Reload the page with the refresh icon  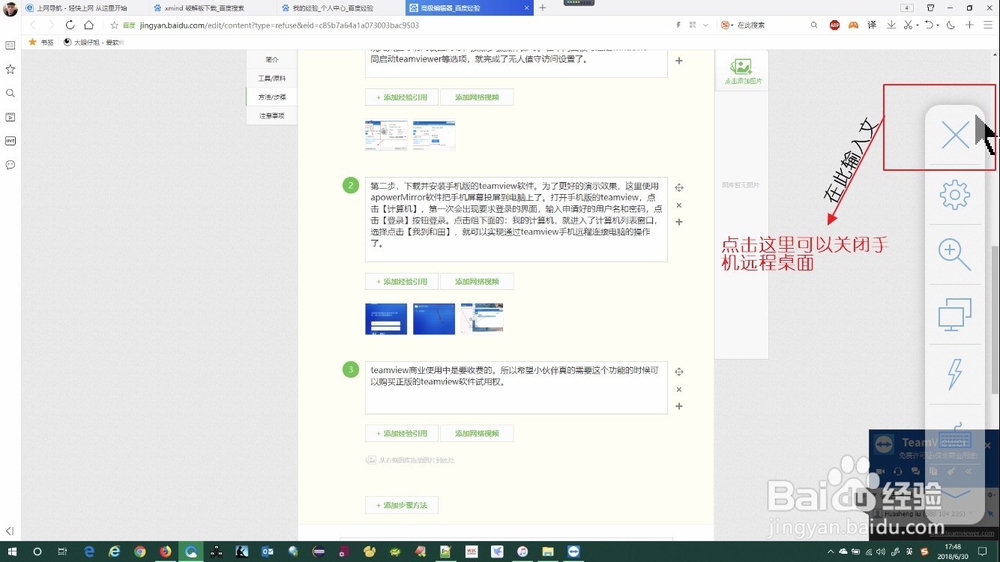click(70, 25)
